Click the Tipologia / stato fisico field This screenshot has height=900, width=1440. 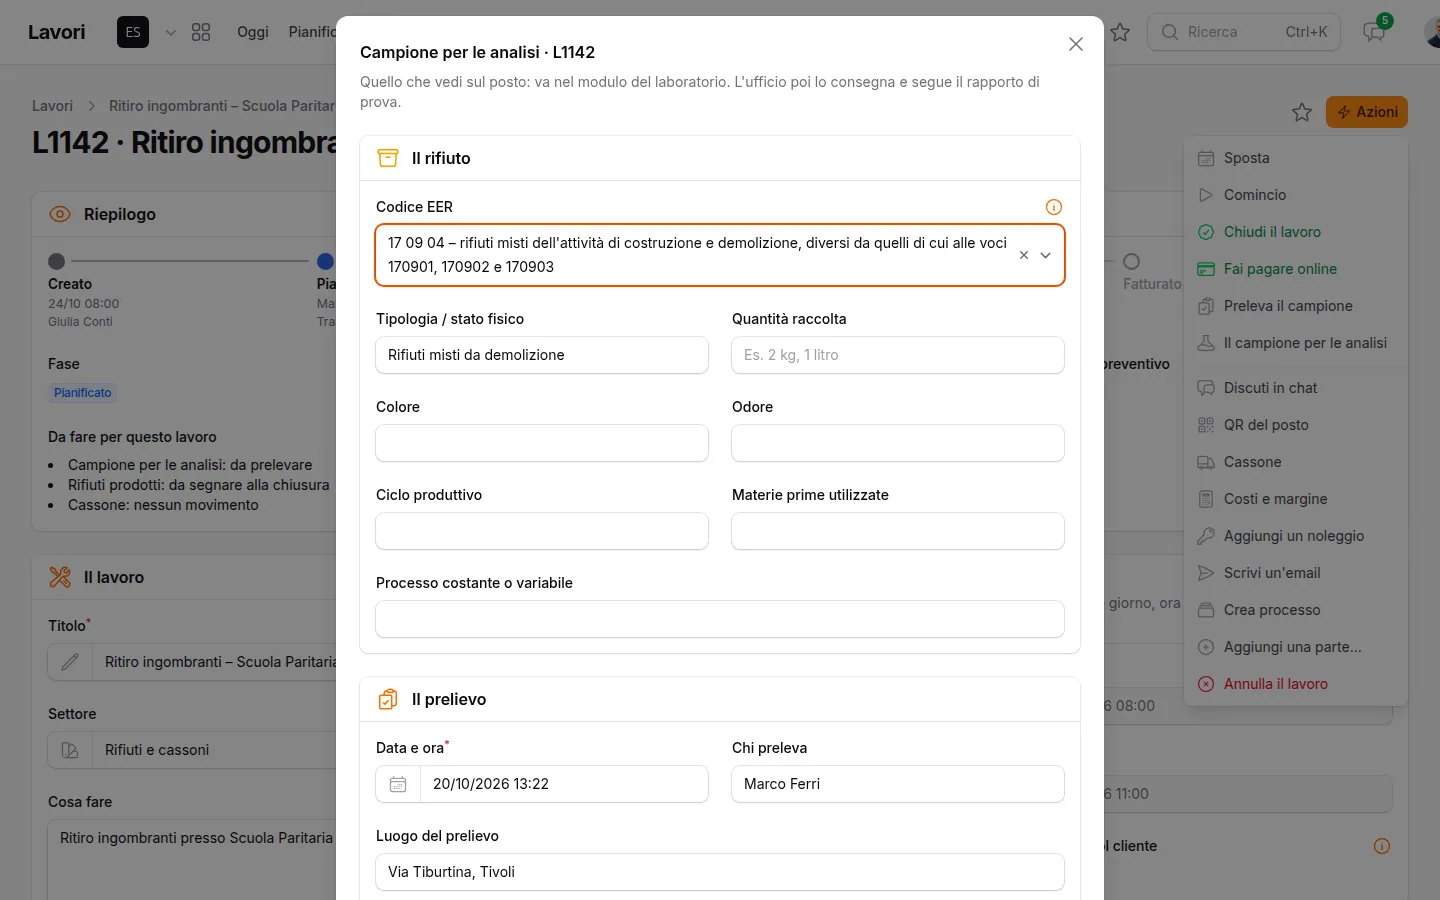click(542, 355)
